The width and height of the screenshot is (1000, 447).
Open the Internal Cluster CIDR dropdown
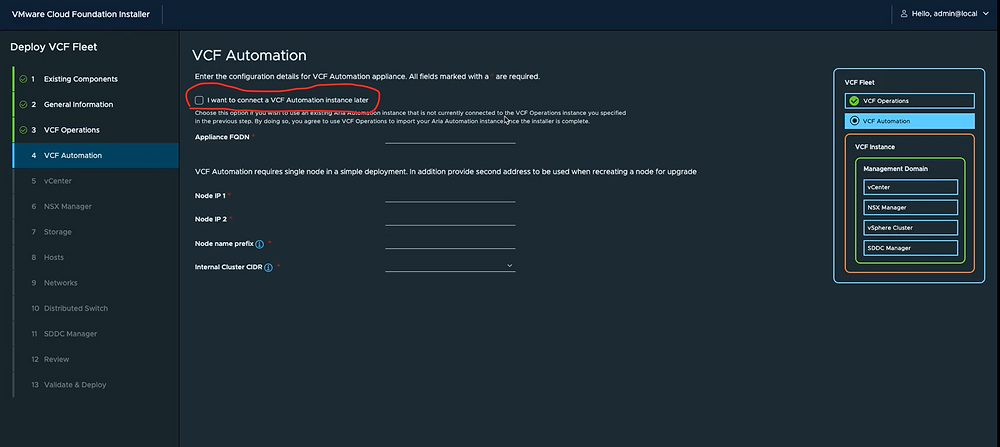[x=450, y=265]
